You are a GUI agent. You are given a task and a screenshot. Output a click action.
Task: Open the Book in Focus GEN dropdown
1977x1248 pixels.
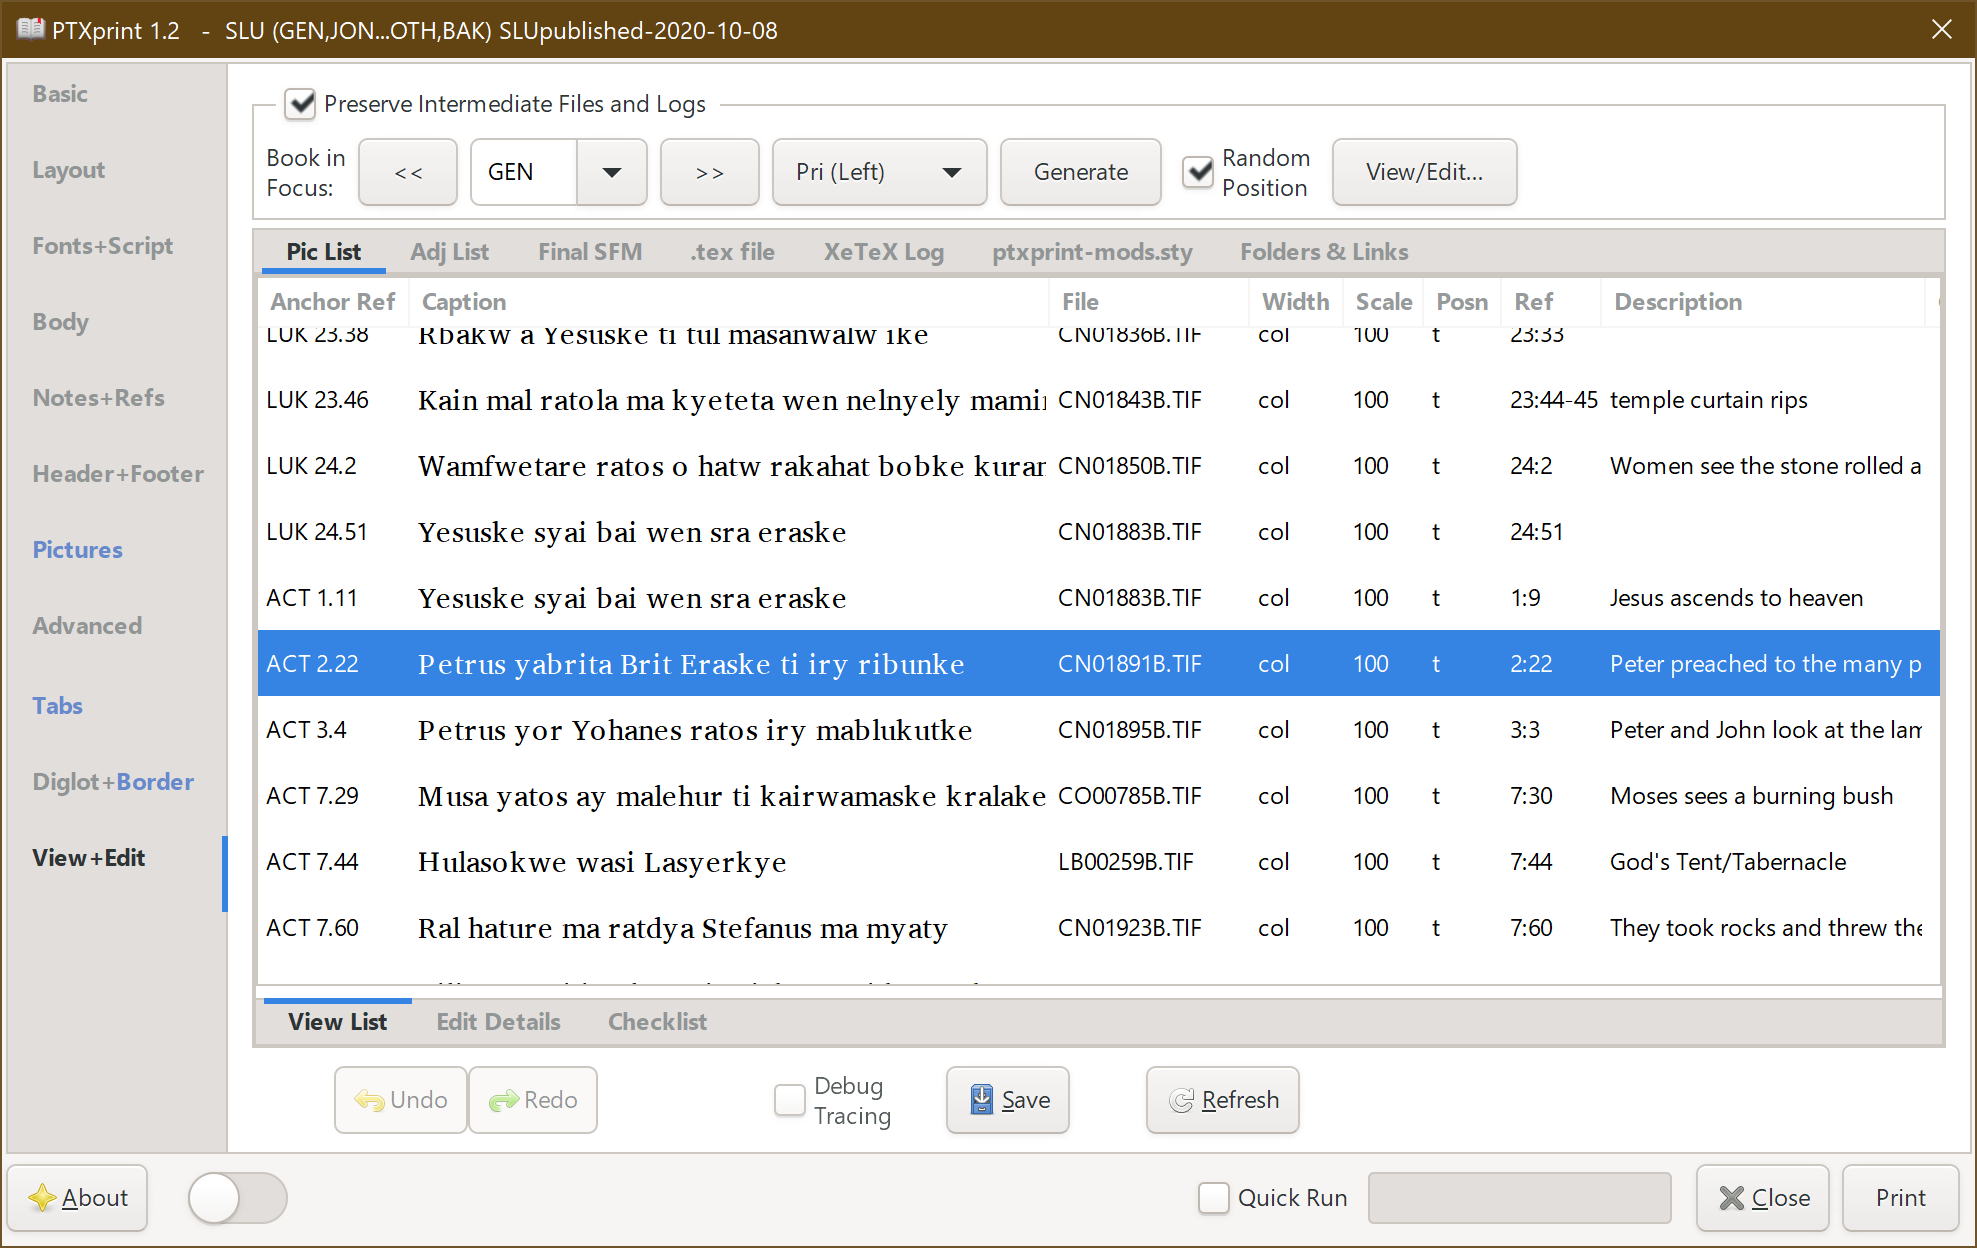click(611, 171)
